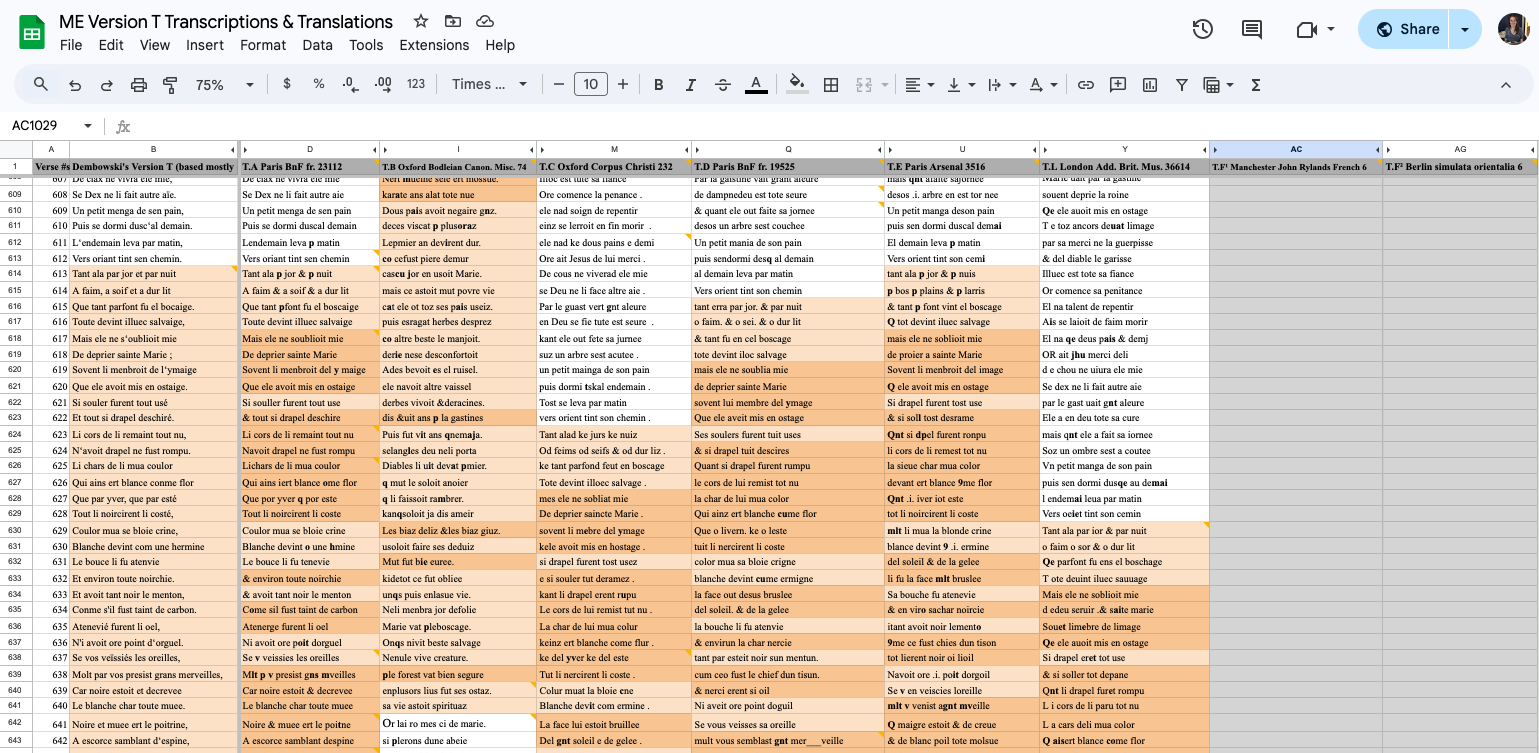Click the increase font size plus button
This screenshot has height=753, width=1539.
tap(623, 85)
